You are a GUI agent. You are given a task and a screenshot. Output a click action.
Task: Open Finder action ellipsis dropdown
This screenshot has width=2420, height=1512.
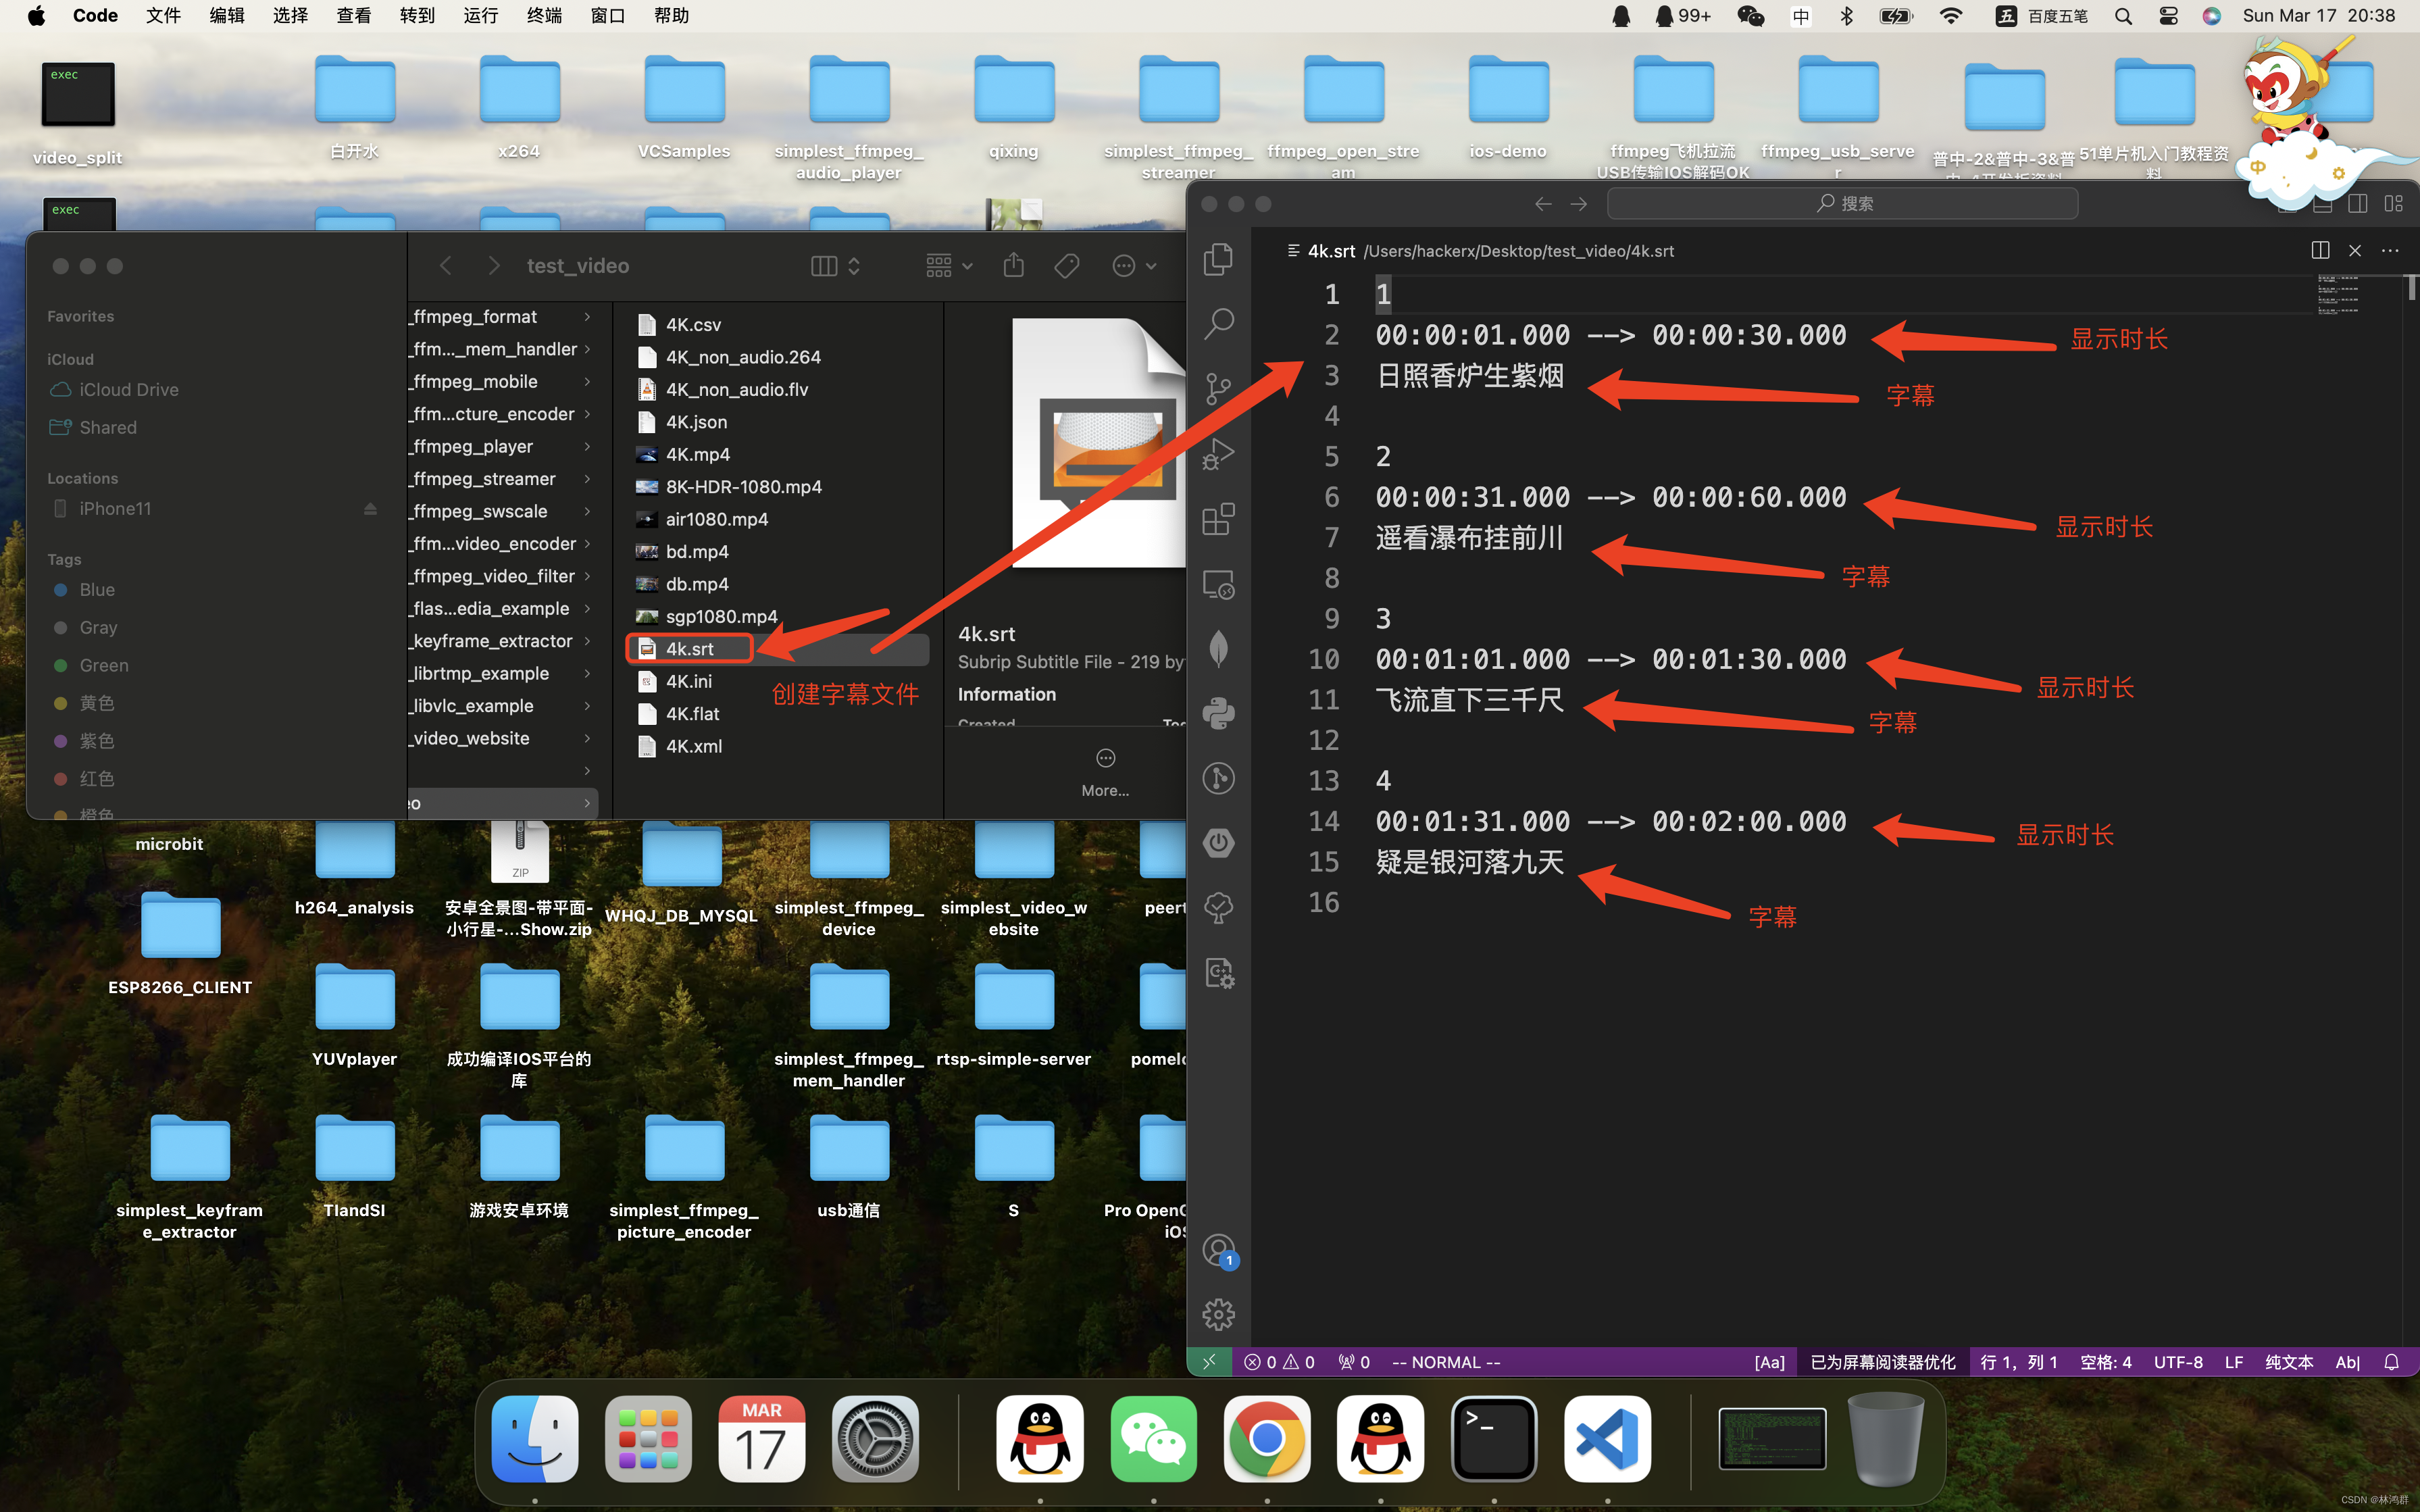1135,265
